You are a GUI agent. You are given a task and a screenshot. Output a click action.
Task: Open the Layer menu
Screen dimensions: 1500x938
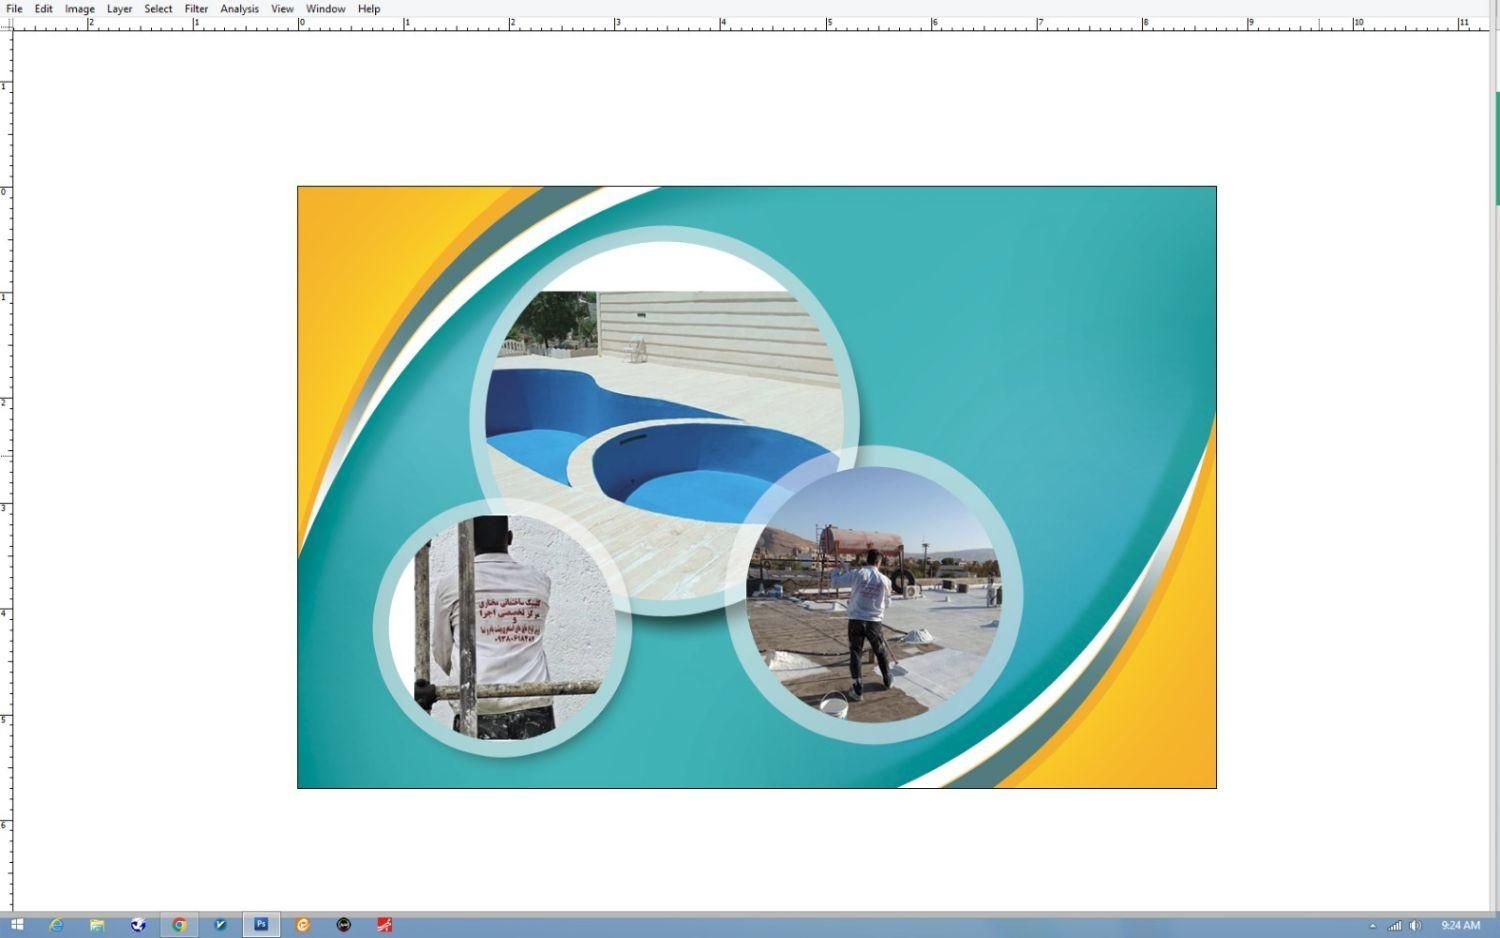pos(119,9)
